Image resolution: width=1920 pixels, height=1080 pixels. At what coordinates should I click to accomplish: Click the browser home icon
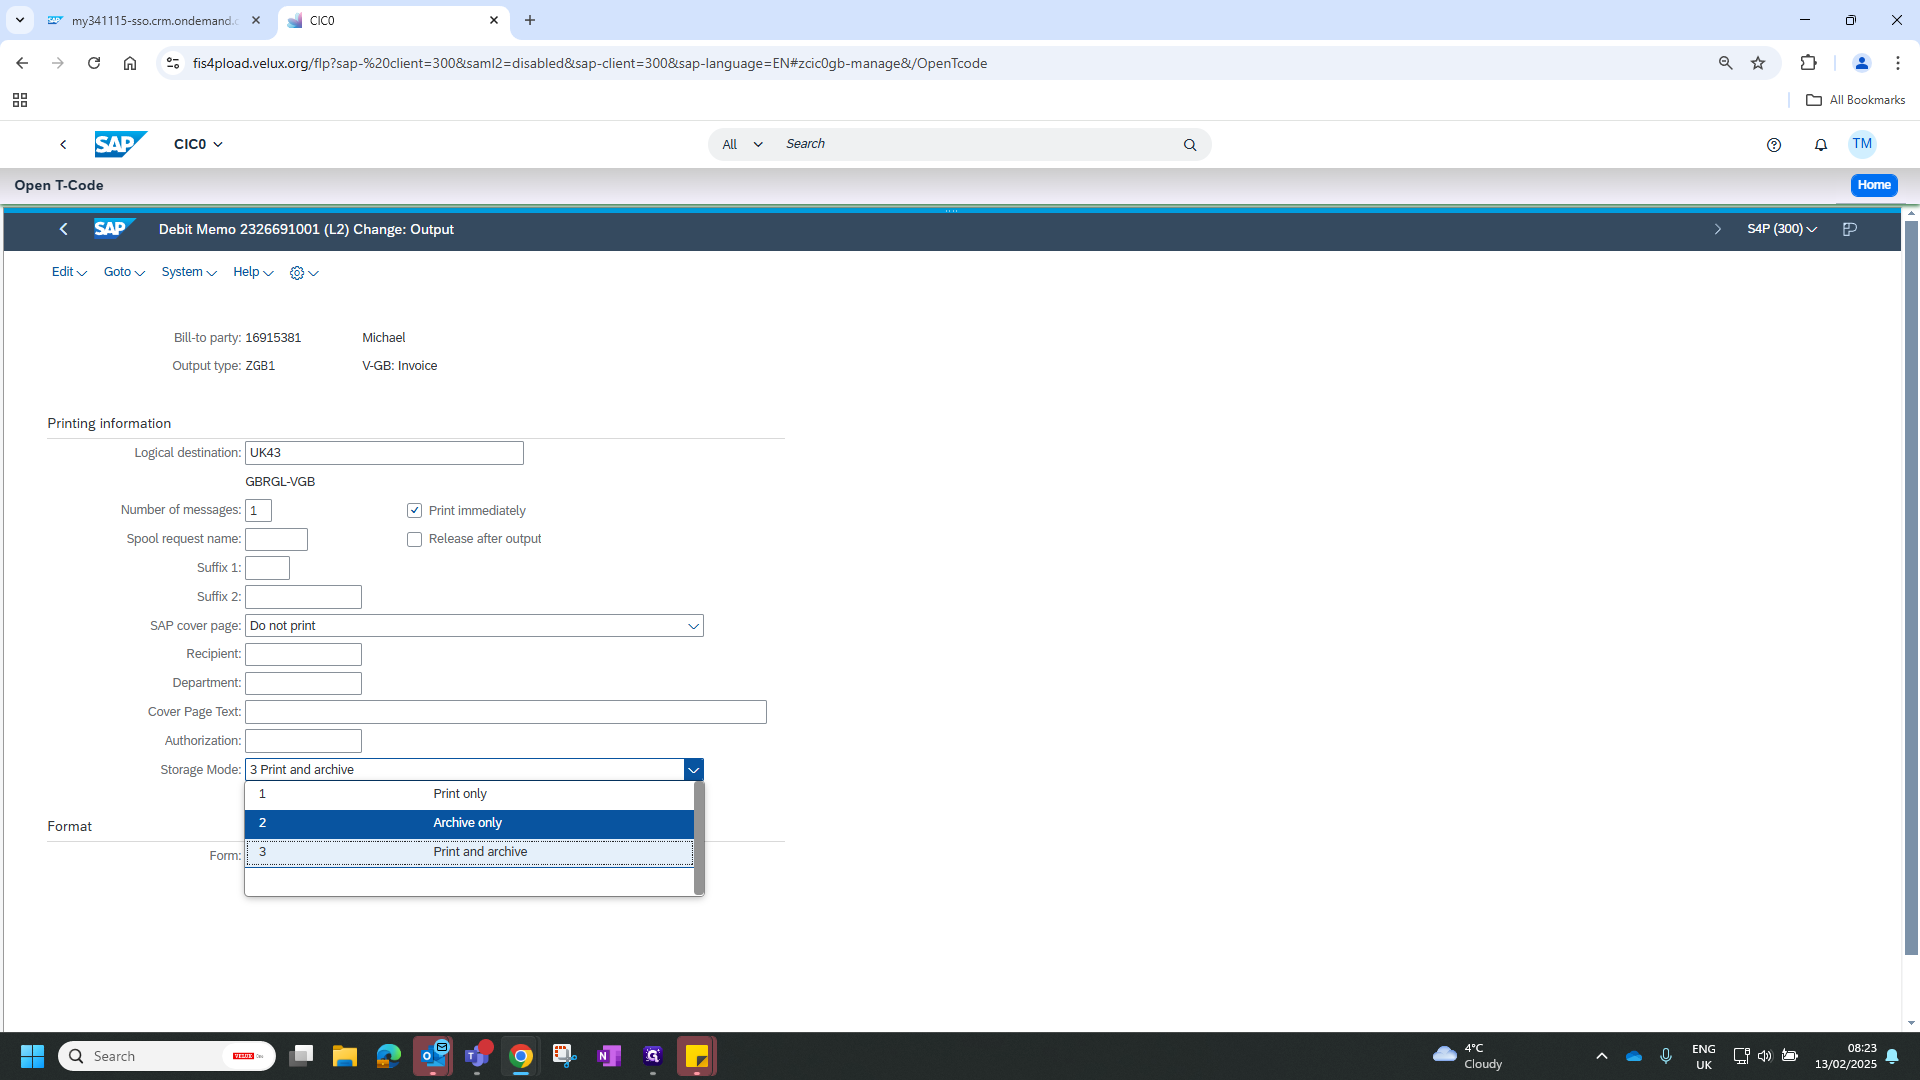click(x=130, y=63)
